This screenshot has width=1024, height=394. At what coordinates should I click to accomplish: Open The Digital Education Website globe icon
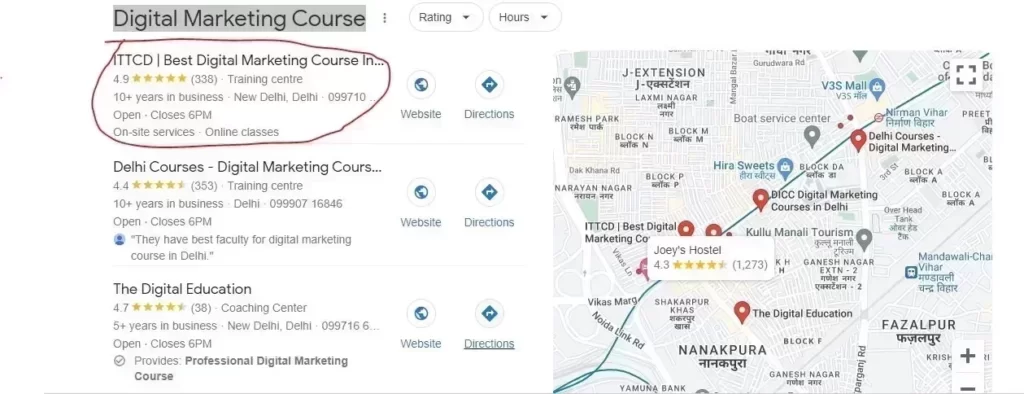(x=421, y=314)
